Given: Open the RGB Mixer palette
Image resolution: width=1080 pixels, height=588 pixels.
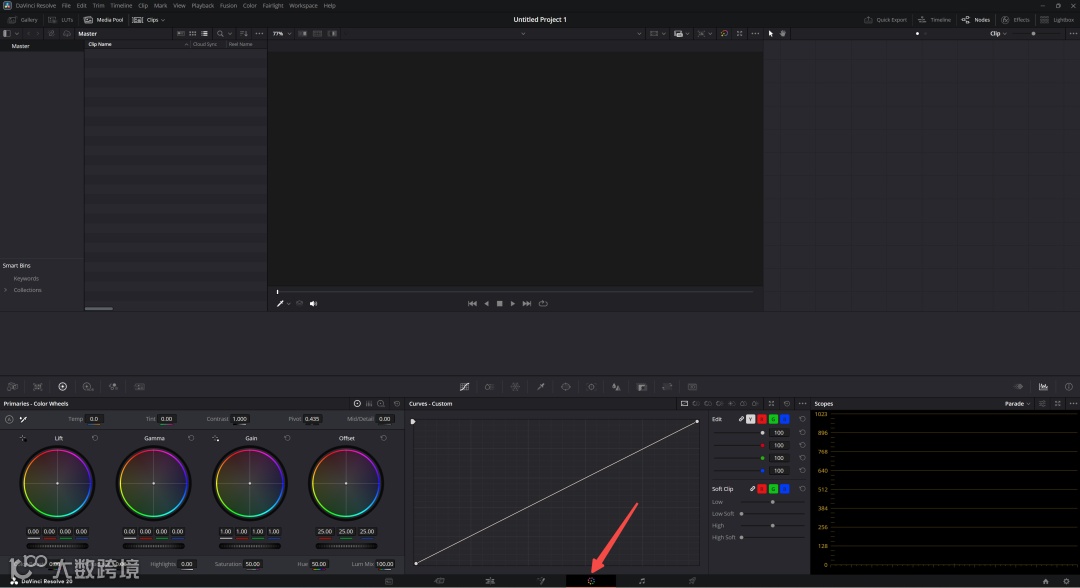Looking at the screenshot, I should (113, 387).
